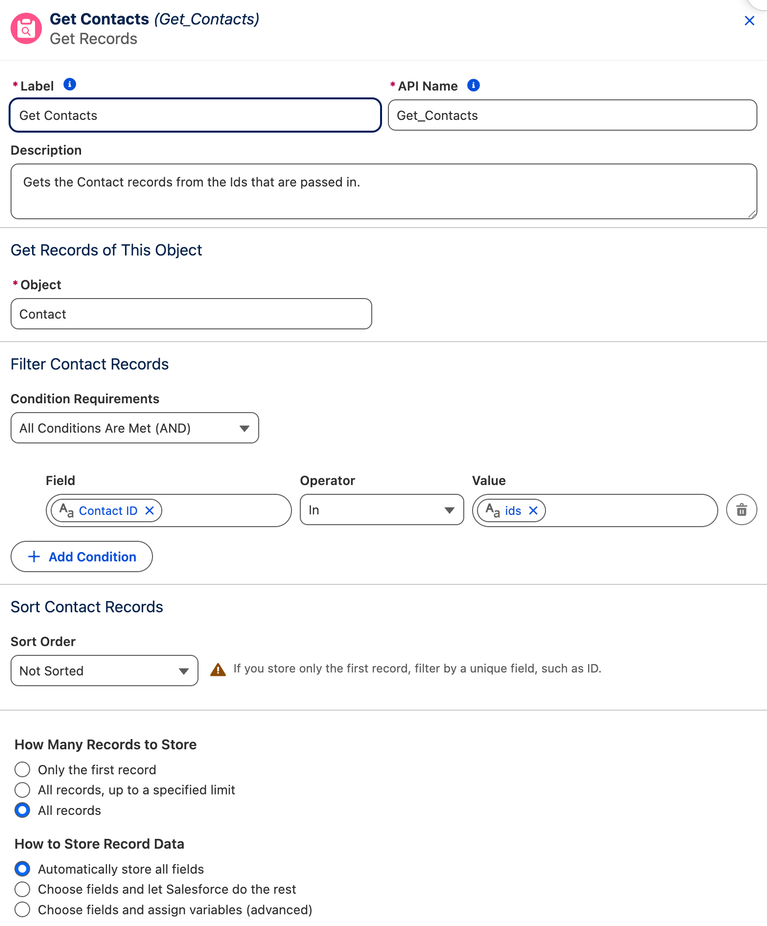The image size is (767, 926).
Task: Select the All records radio button
Action: point(22,810)
